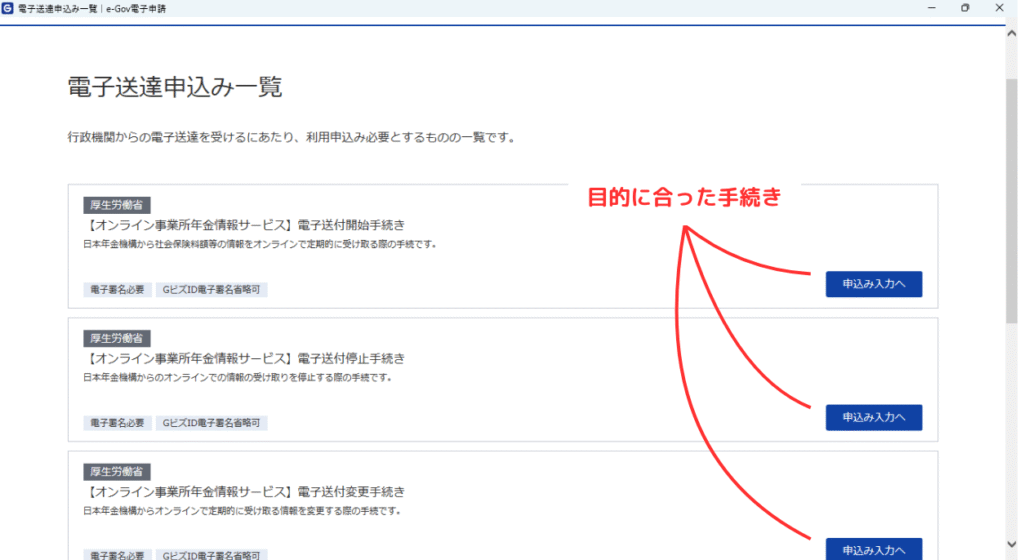Select title 電子送付開始手続き
The width and height of the screenshot is (1024, 560).
pyautogui.click(x=246, y=225)
